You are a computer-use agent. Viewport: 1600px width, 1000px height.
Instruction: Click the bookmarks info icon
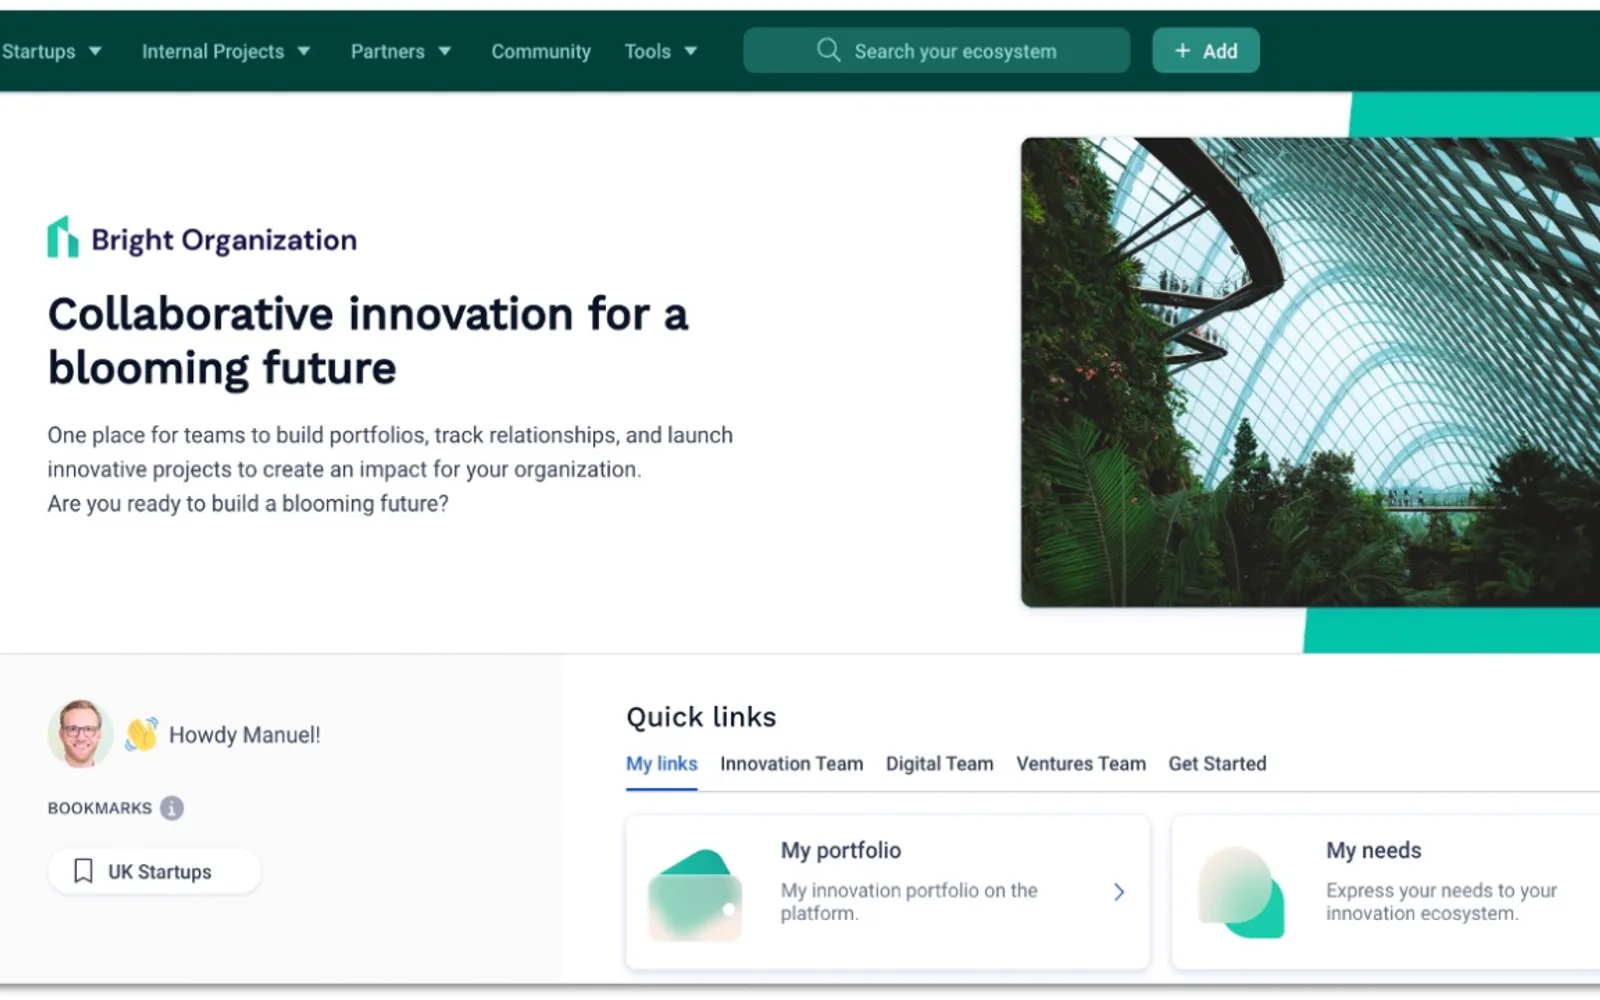172,808
